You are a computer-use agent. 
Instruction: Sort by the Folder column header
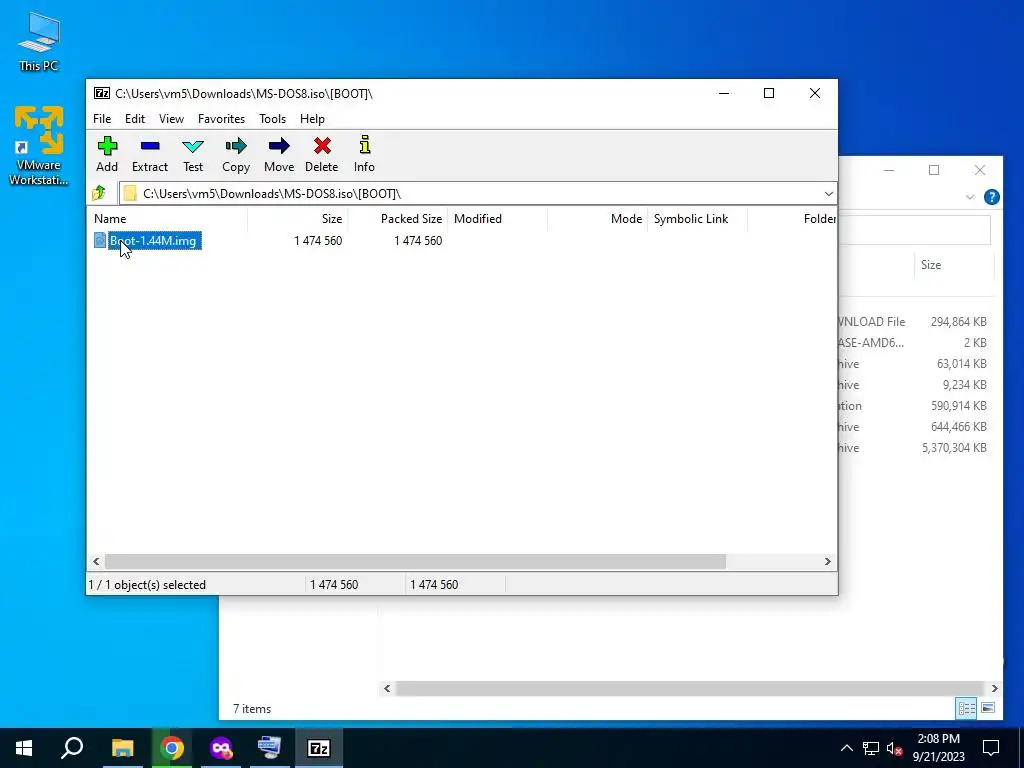(792, 219)
